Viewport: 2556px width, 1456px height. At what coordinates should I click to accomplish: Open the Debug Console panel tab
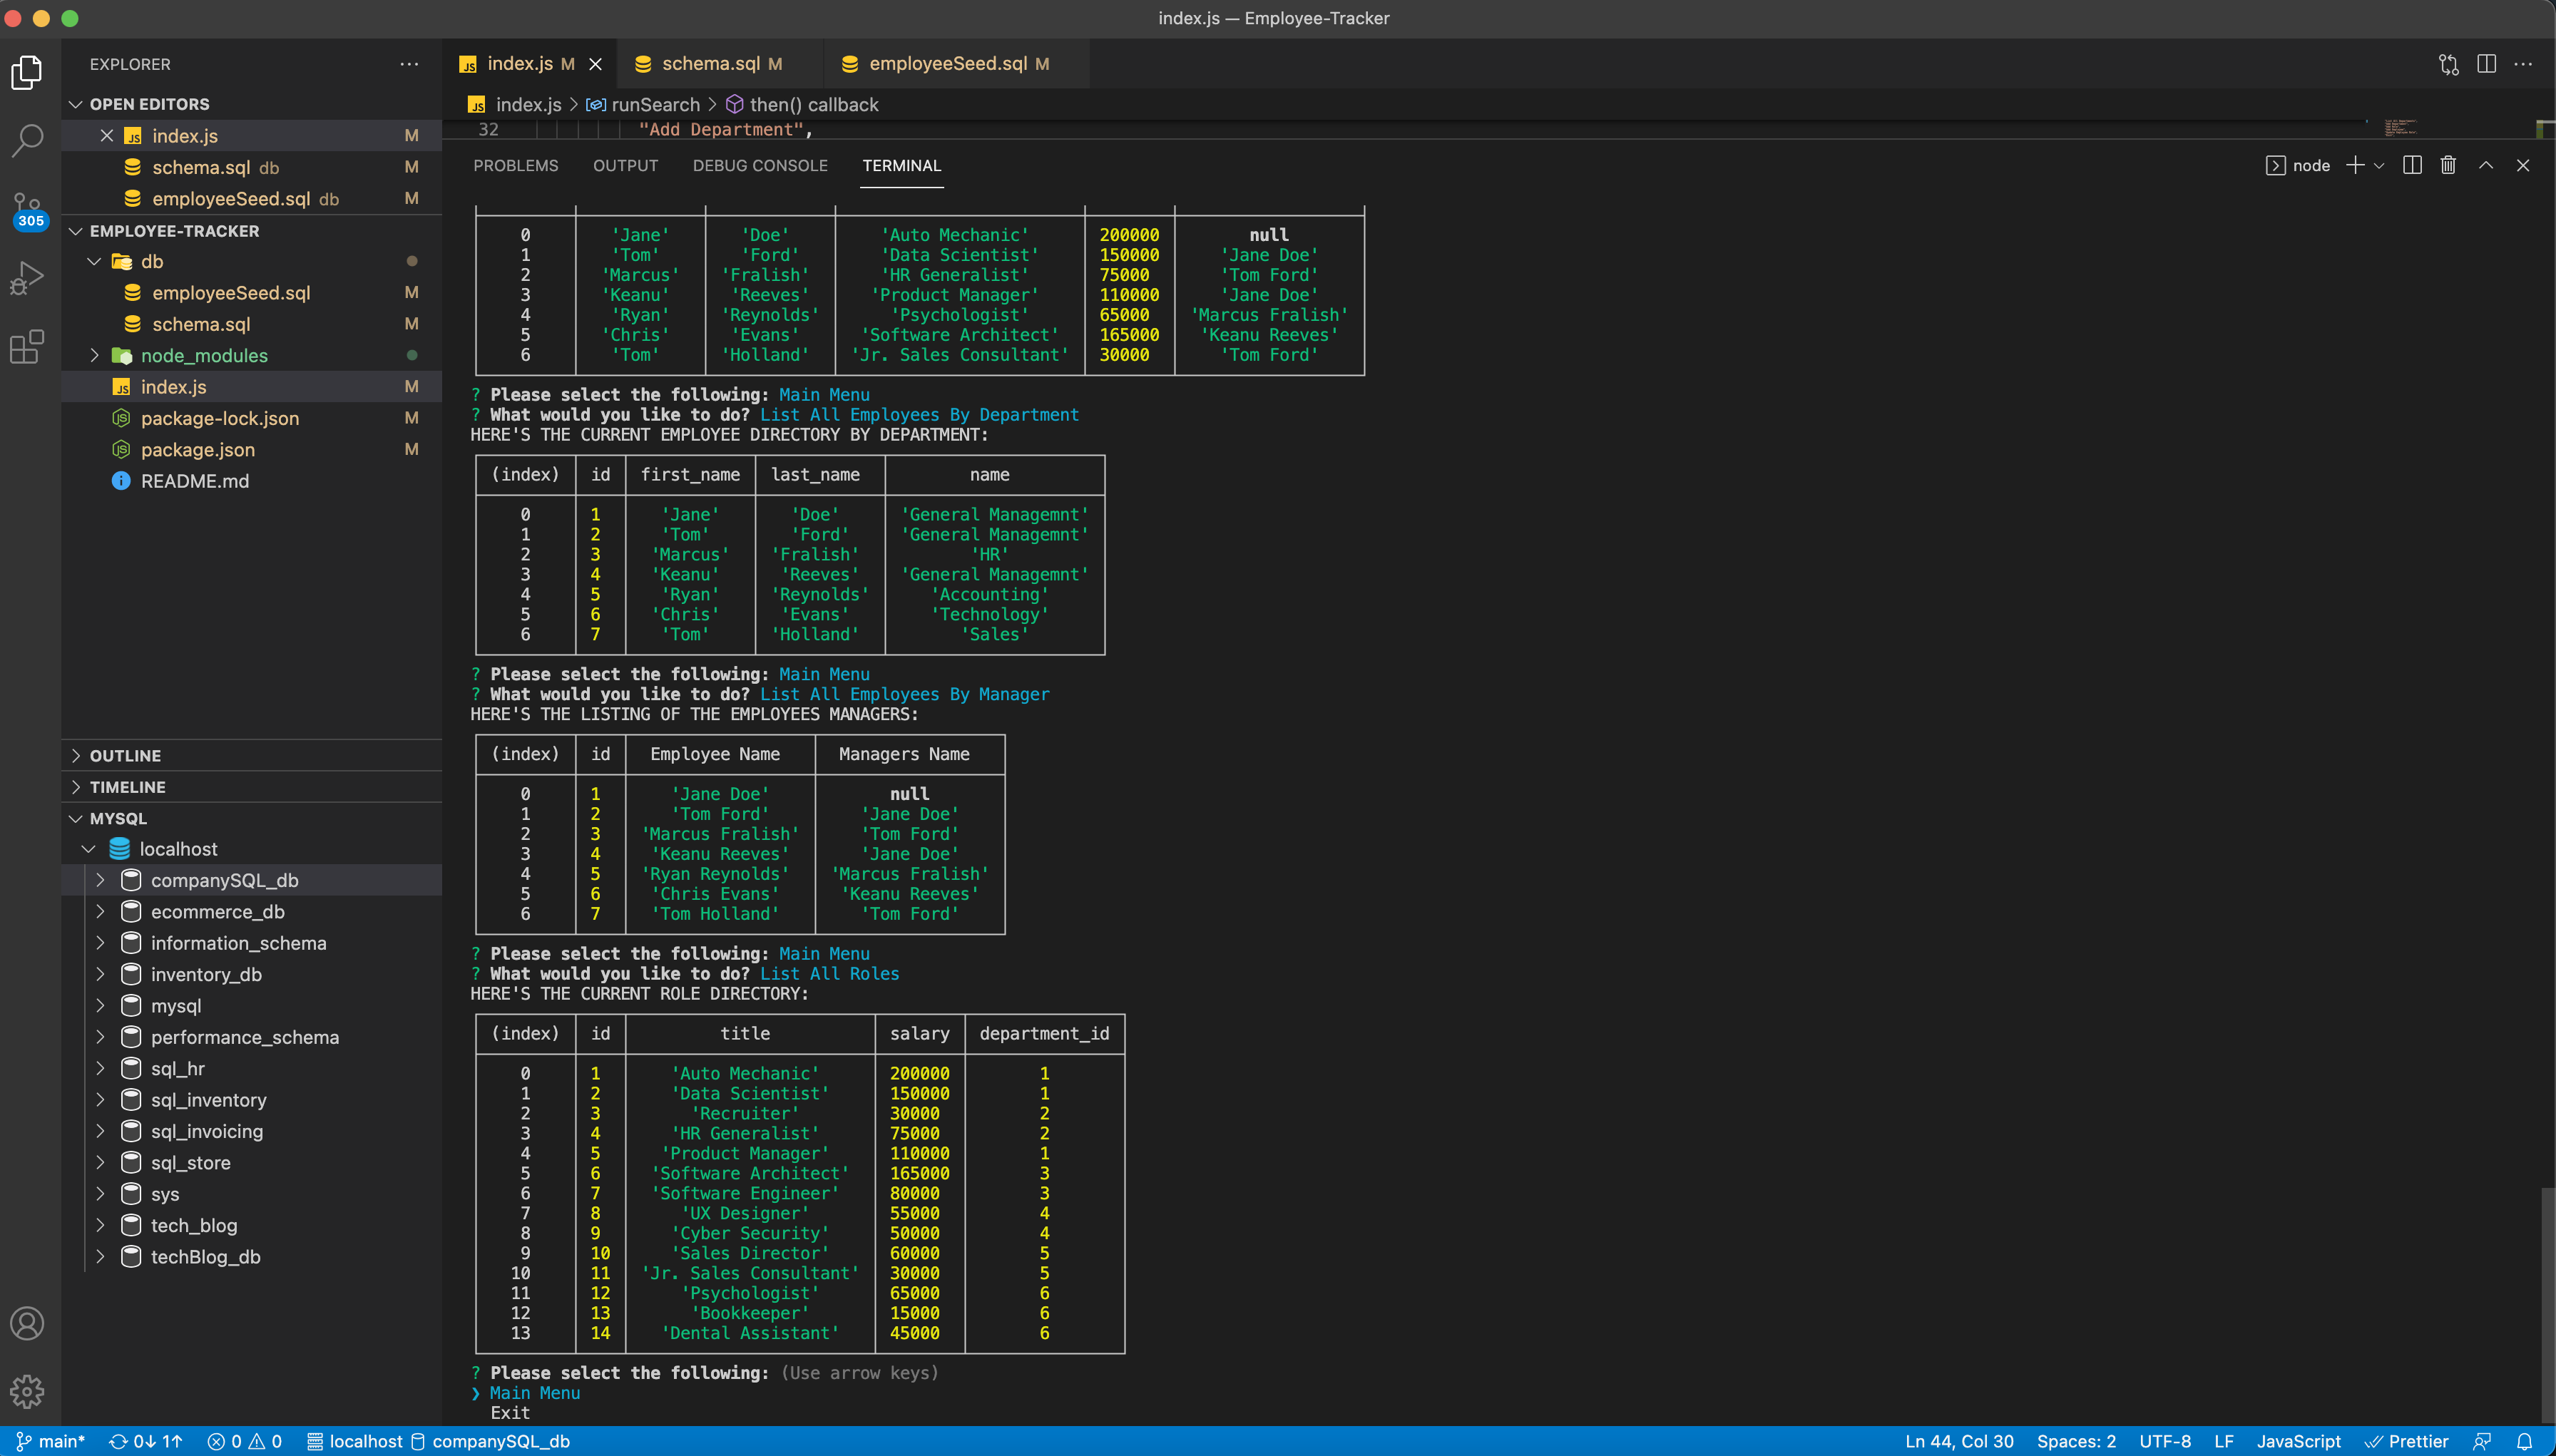(760, 165)
